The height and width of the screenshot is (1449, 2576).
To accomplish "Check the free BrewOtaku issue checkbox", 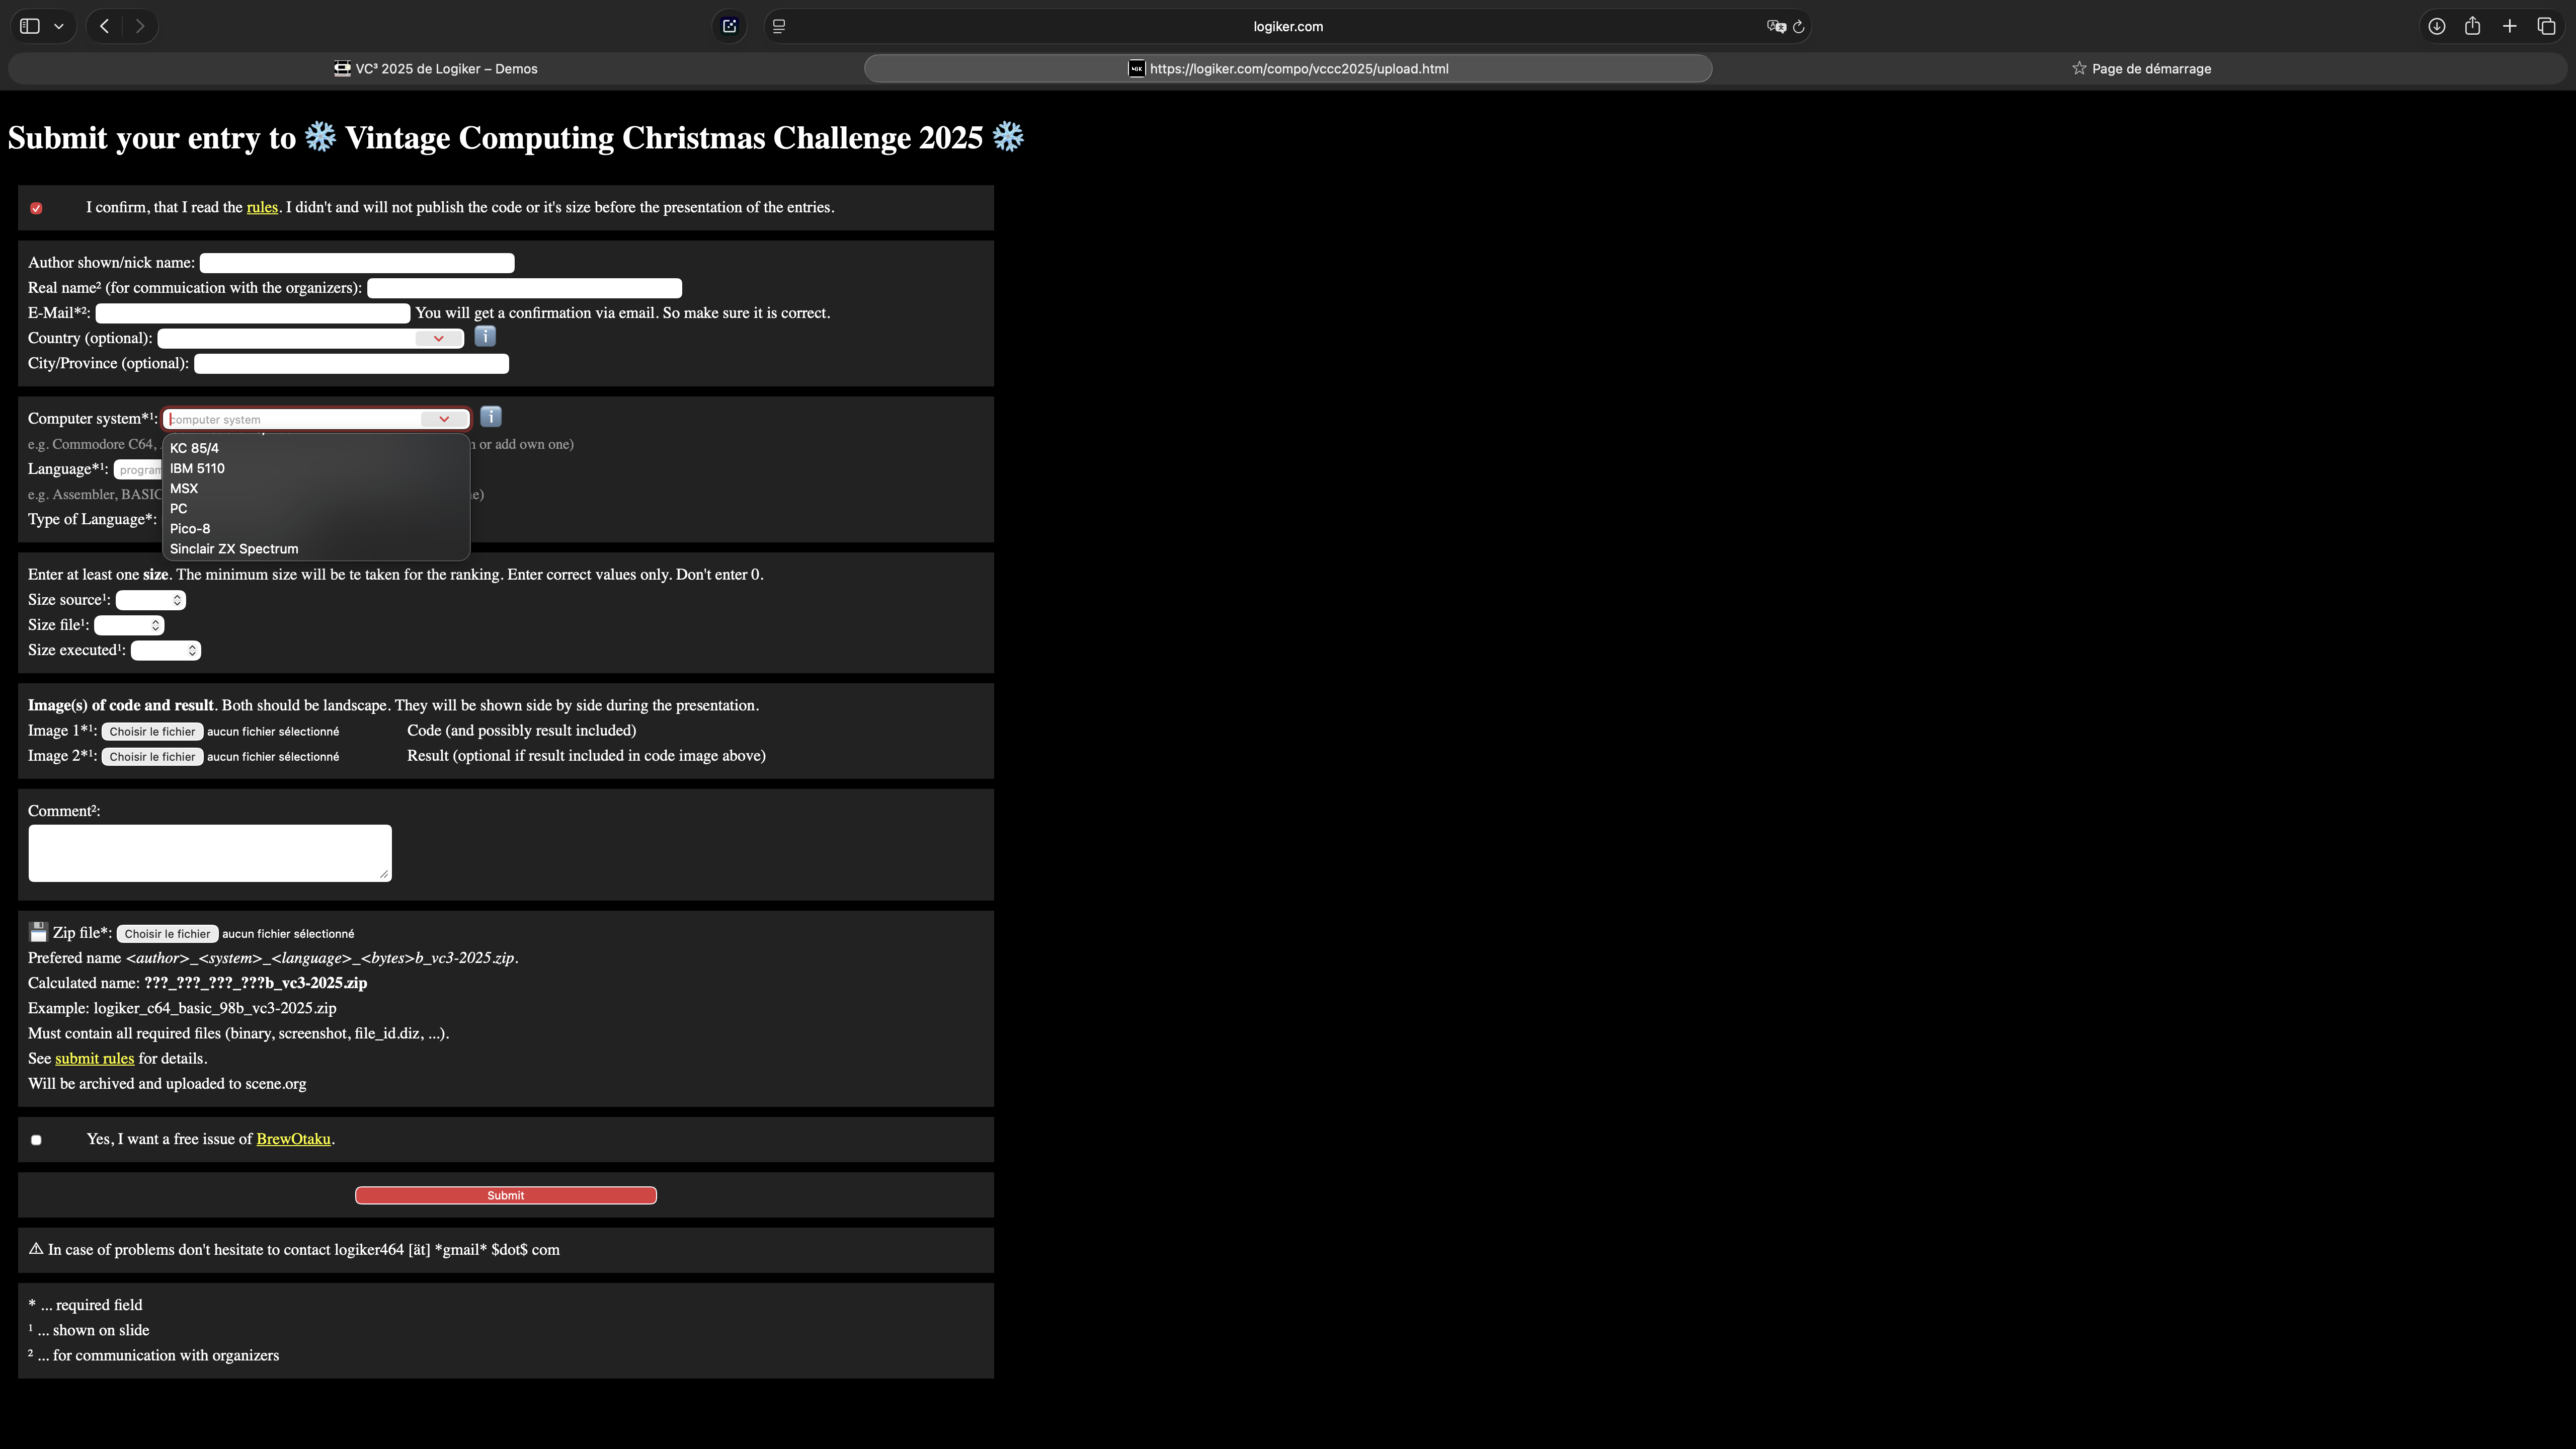I will 36,1140.
